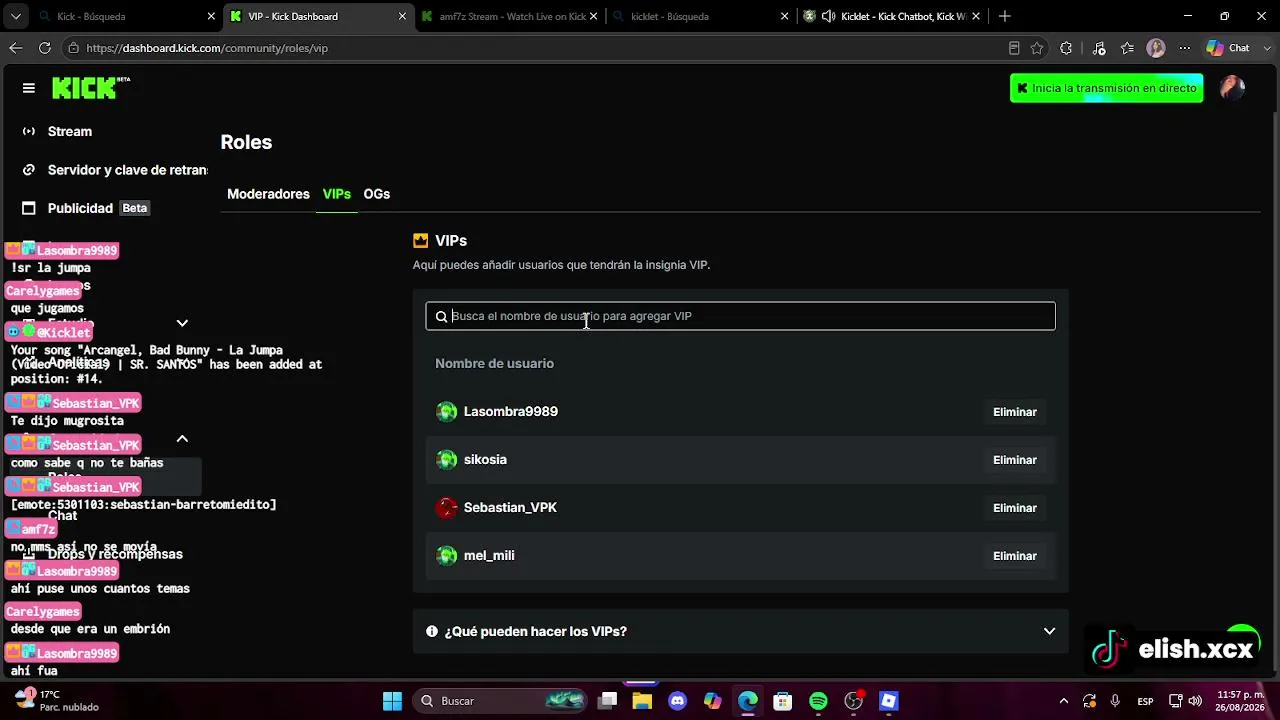The width and height of the screenshot is (1280, 720).
Task: Collapse the sidebar section with up chevron
Action: tap(182, 439)
